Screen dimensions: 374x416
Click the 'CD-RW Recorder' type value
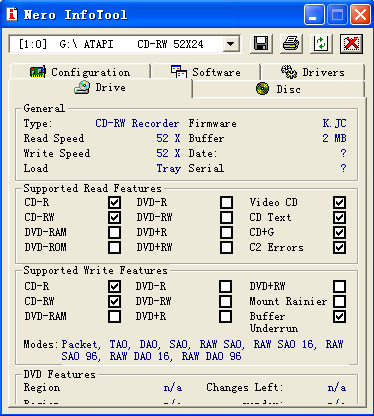point(137,123)
